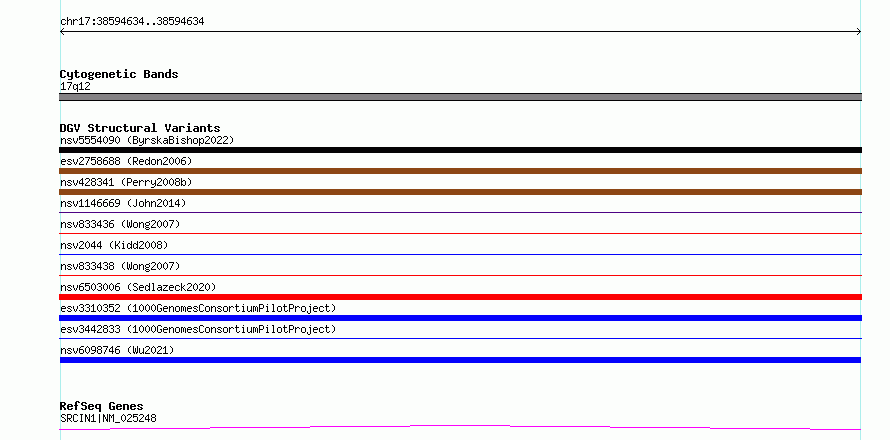The width and height of the screenshot is (890, 440).
Task: Open variant nsv428341 (Perry2008b) label
Action: coord(126,182)
